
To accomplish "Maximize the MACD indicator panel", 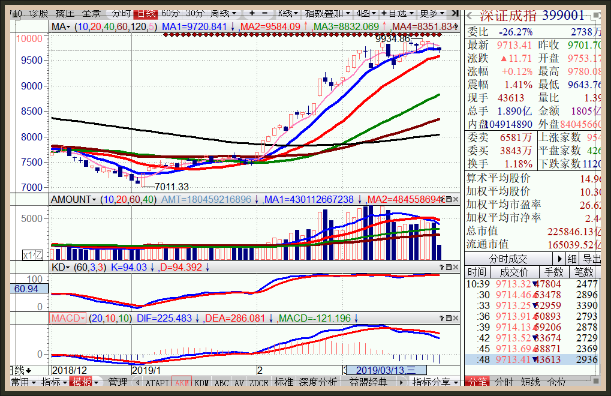I will pos(449,318).
